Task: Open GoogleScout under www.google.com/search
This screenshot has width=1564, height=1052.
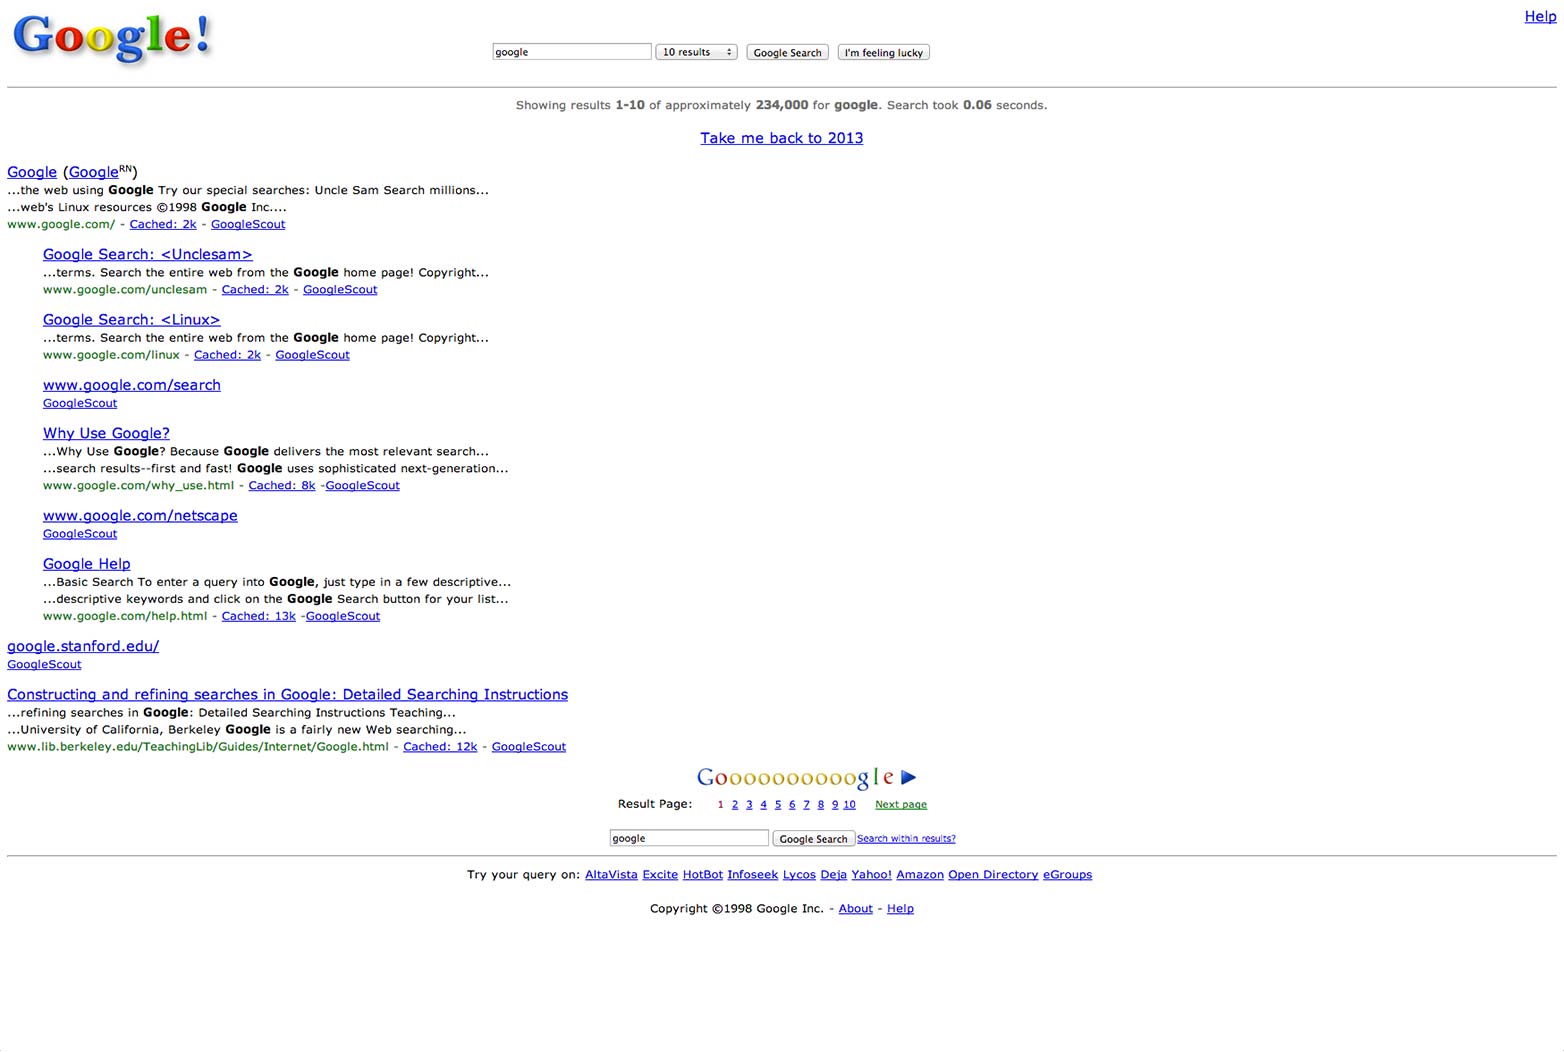Action: click(80, 403)
